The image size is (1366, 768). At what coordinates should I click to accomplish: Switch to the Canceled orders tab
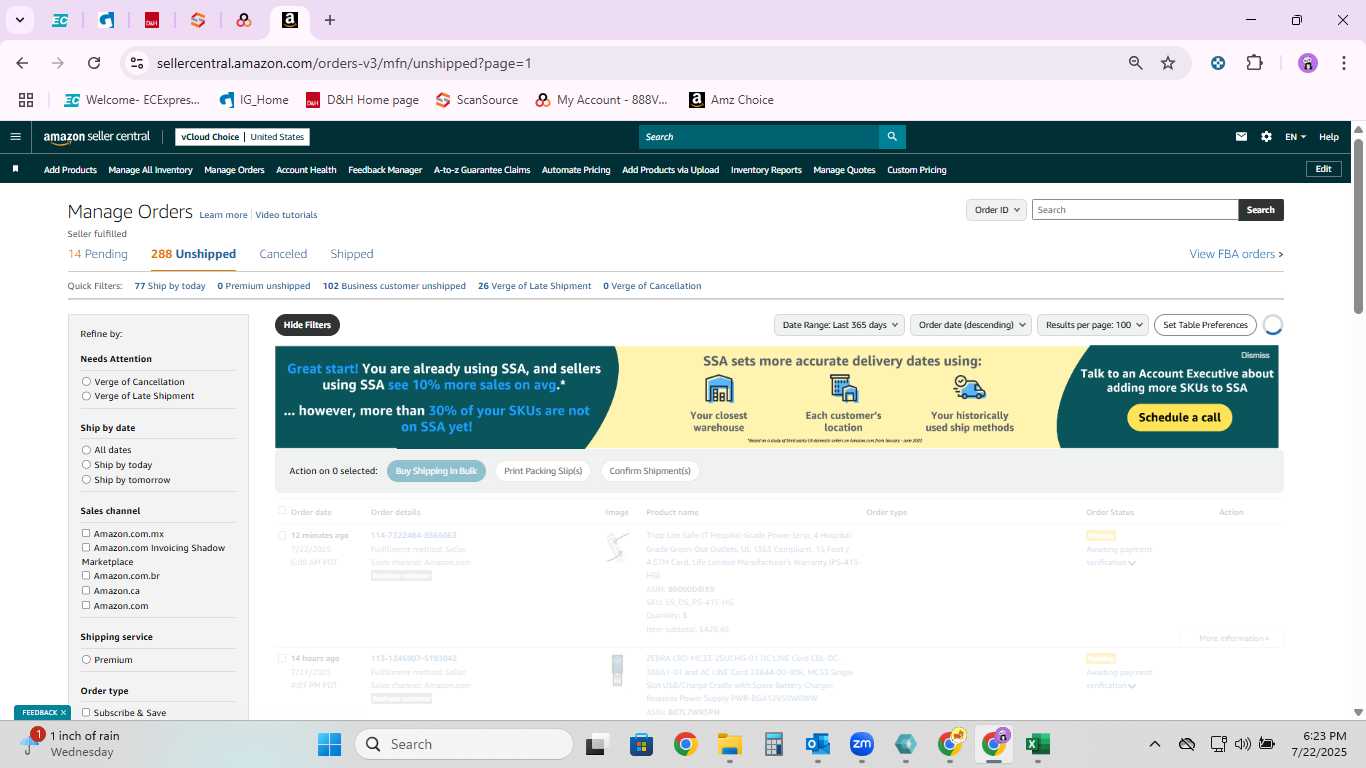point(283,254)
